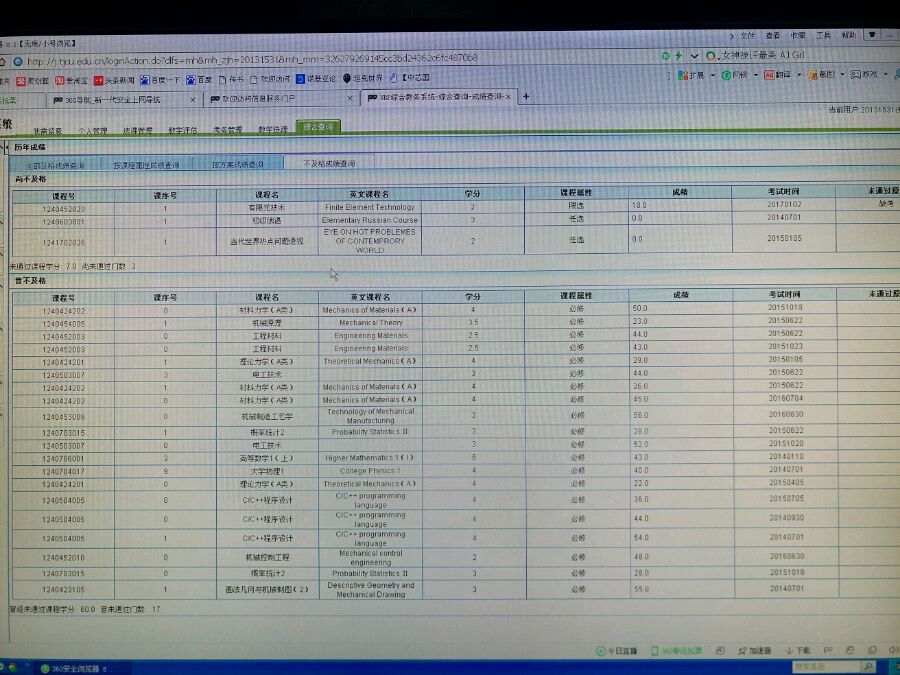900x675 pixels.
Task: Expand the 翻译 dropdown arrow
Action: point(798,75)
